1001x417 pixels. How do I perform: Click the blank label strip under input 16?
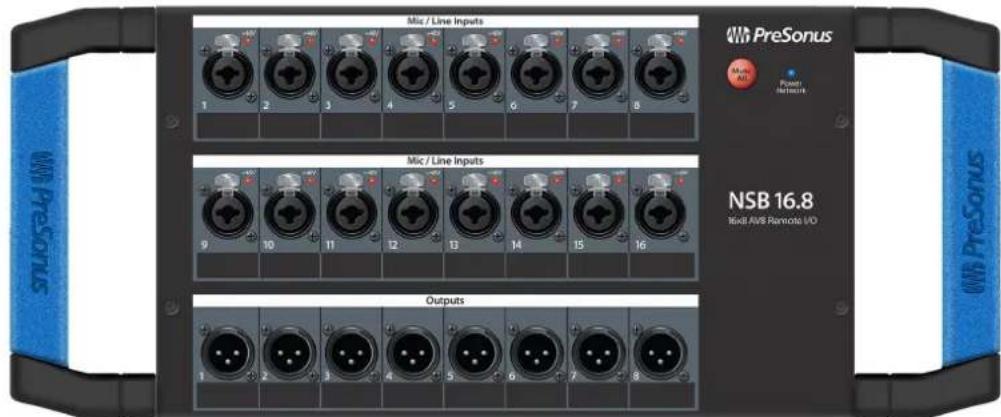tap(660, 266)
